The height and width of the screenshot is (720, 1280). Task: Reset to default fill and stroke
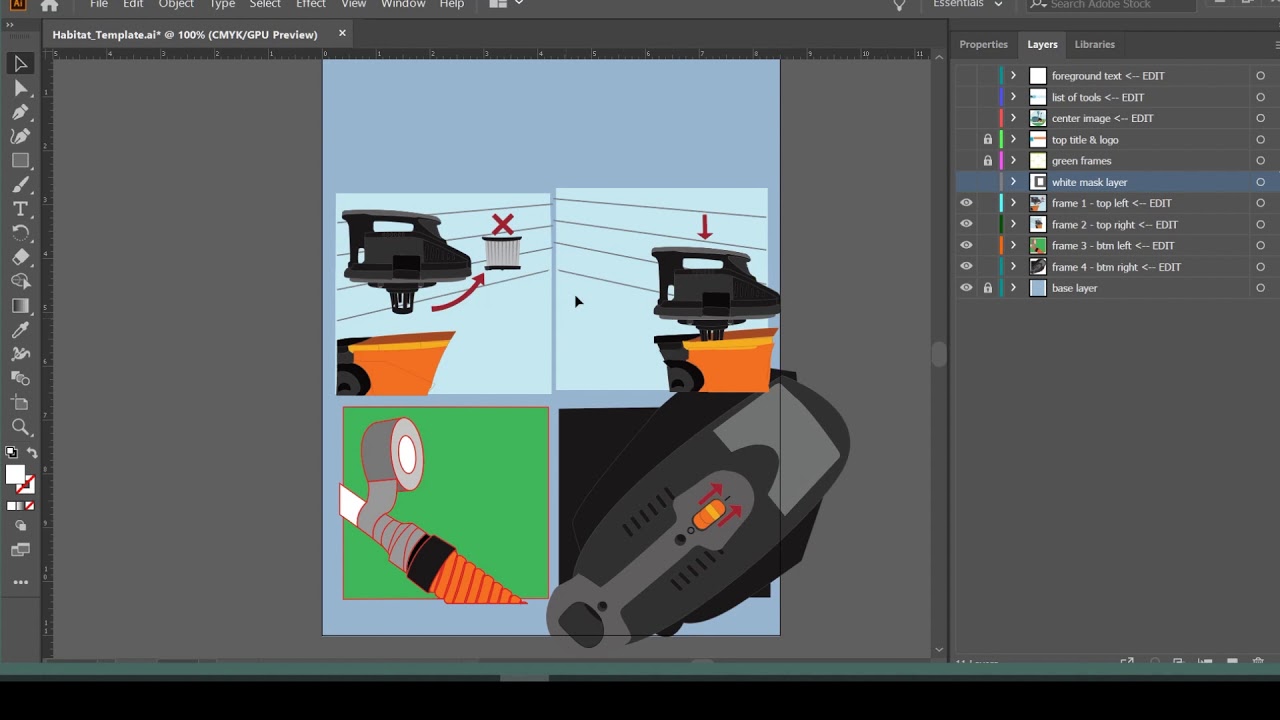[x=11, y=453]
